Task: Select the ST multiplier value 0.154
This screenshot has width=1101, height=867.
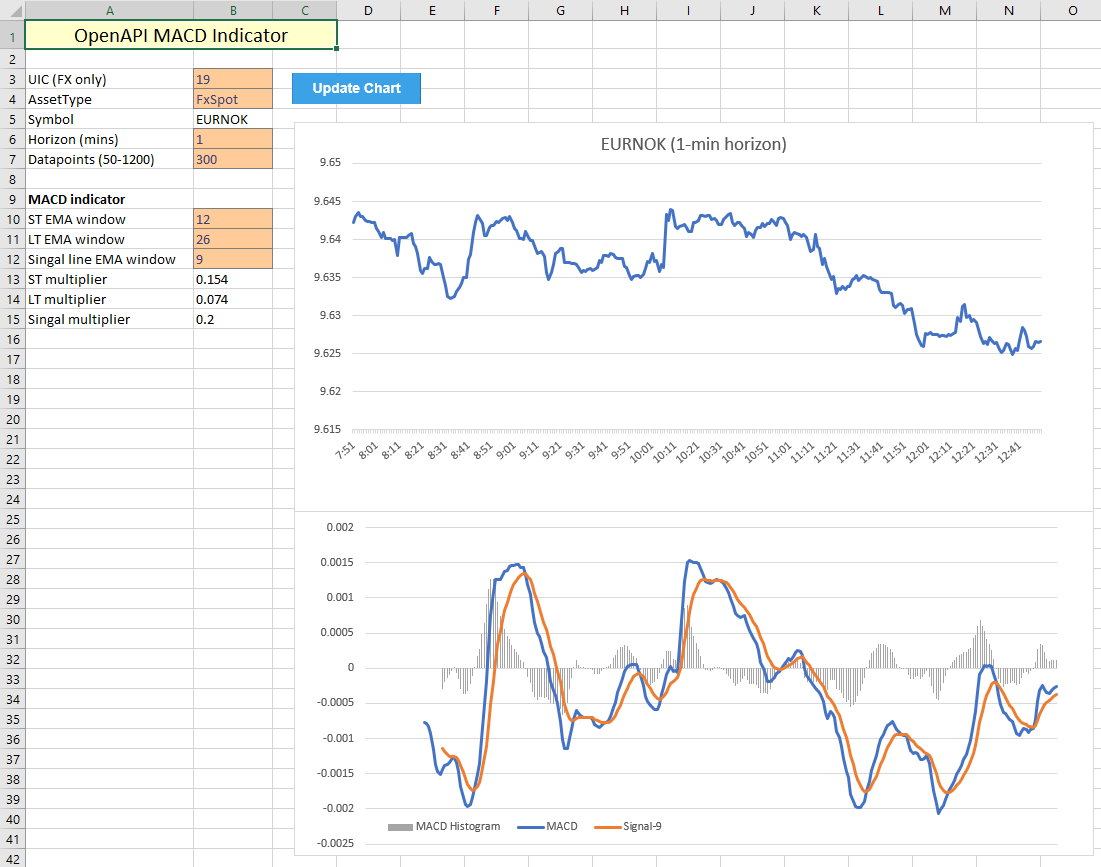Action: [x=232, y=279]
